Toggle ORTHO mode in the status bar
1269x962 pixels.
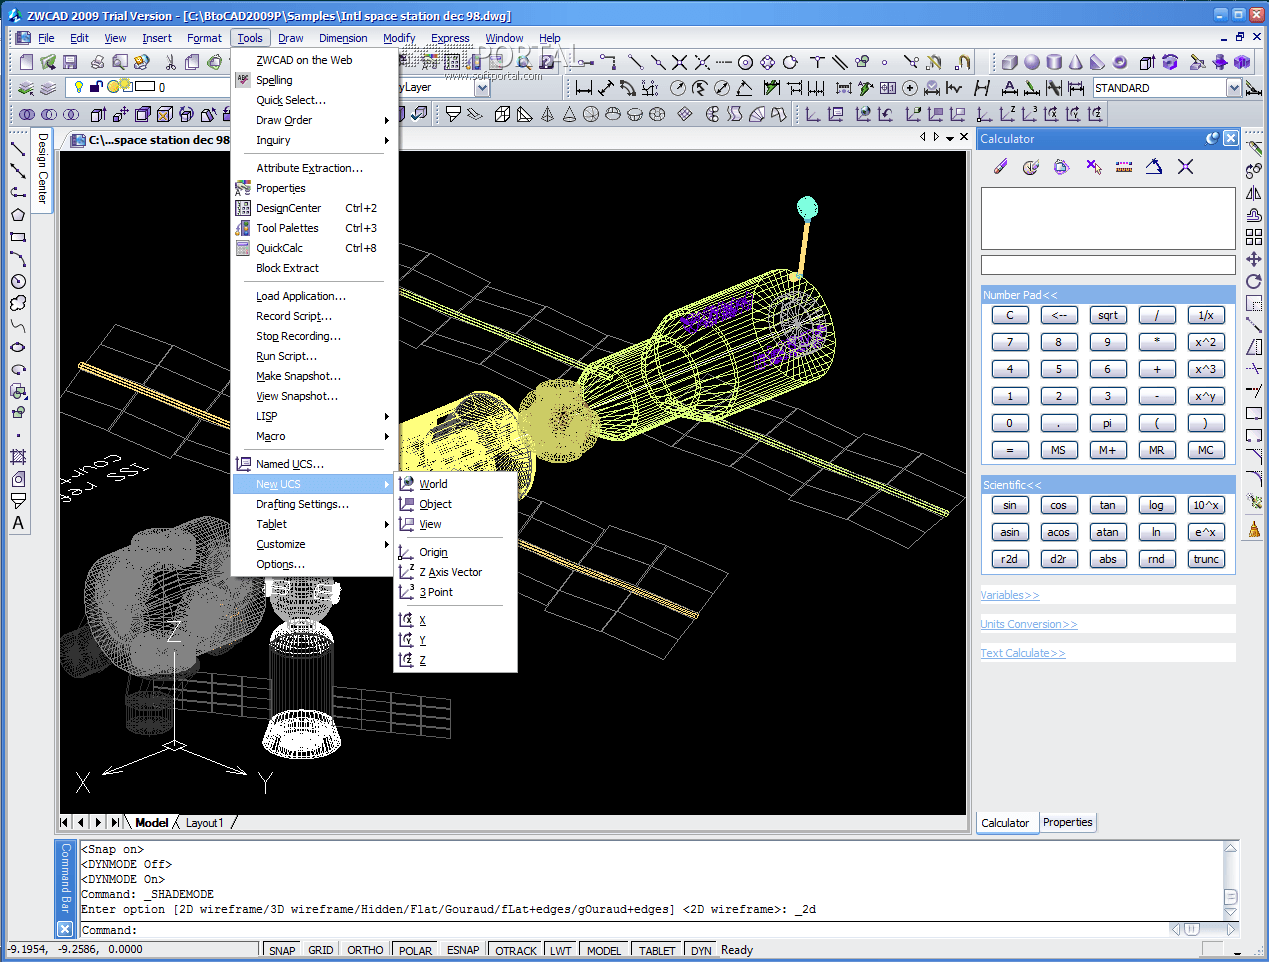[365, 950]
